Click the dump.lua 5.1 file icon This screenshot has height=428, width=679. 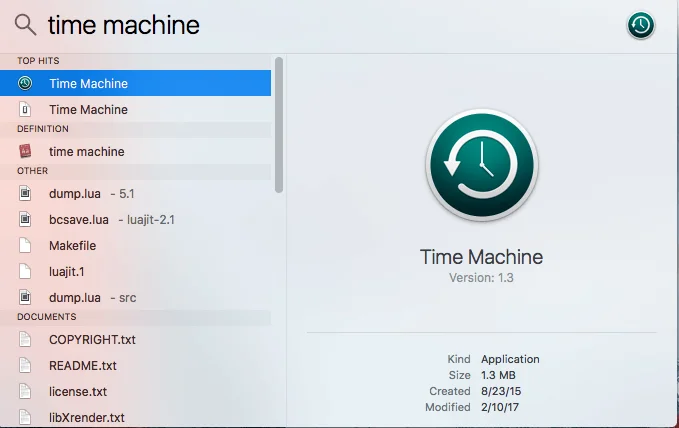click(x=26, y=194)
